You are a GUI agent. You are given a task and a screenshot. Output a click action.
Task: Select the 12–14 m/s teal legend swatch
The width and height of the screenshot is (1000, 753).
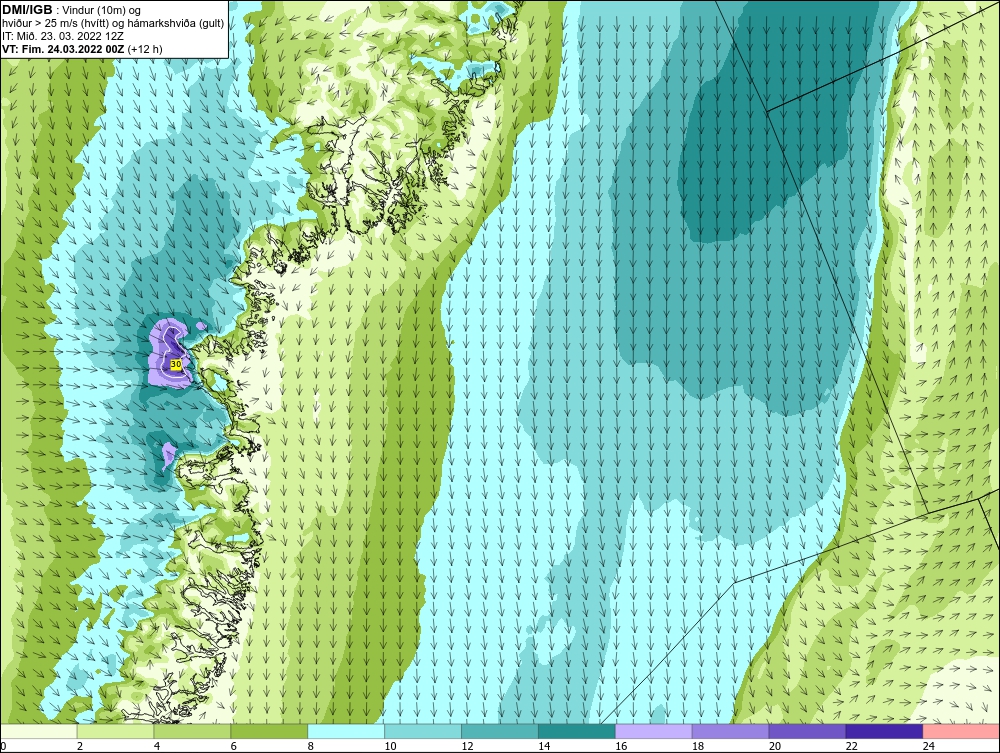click(x=499, y=731)
